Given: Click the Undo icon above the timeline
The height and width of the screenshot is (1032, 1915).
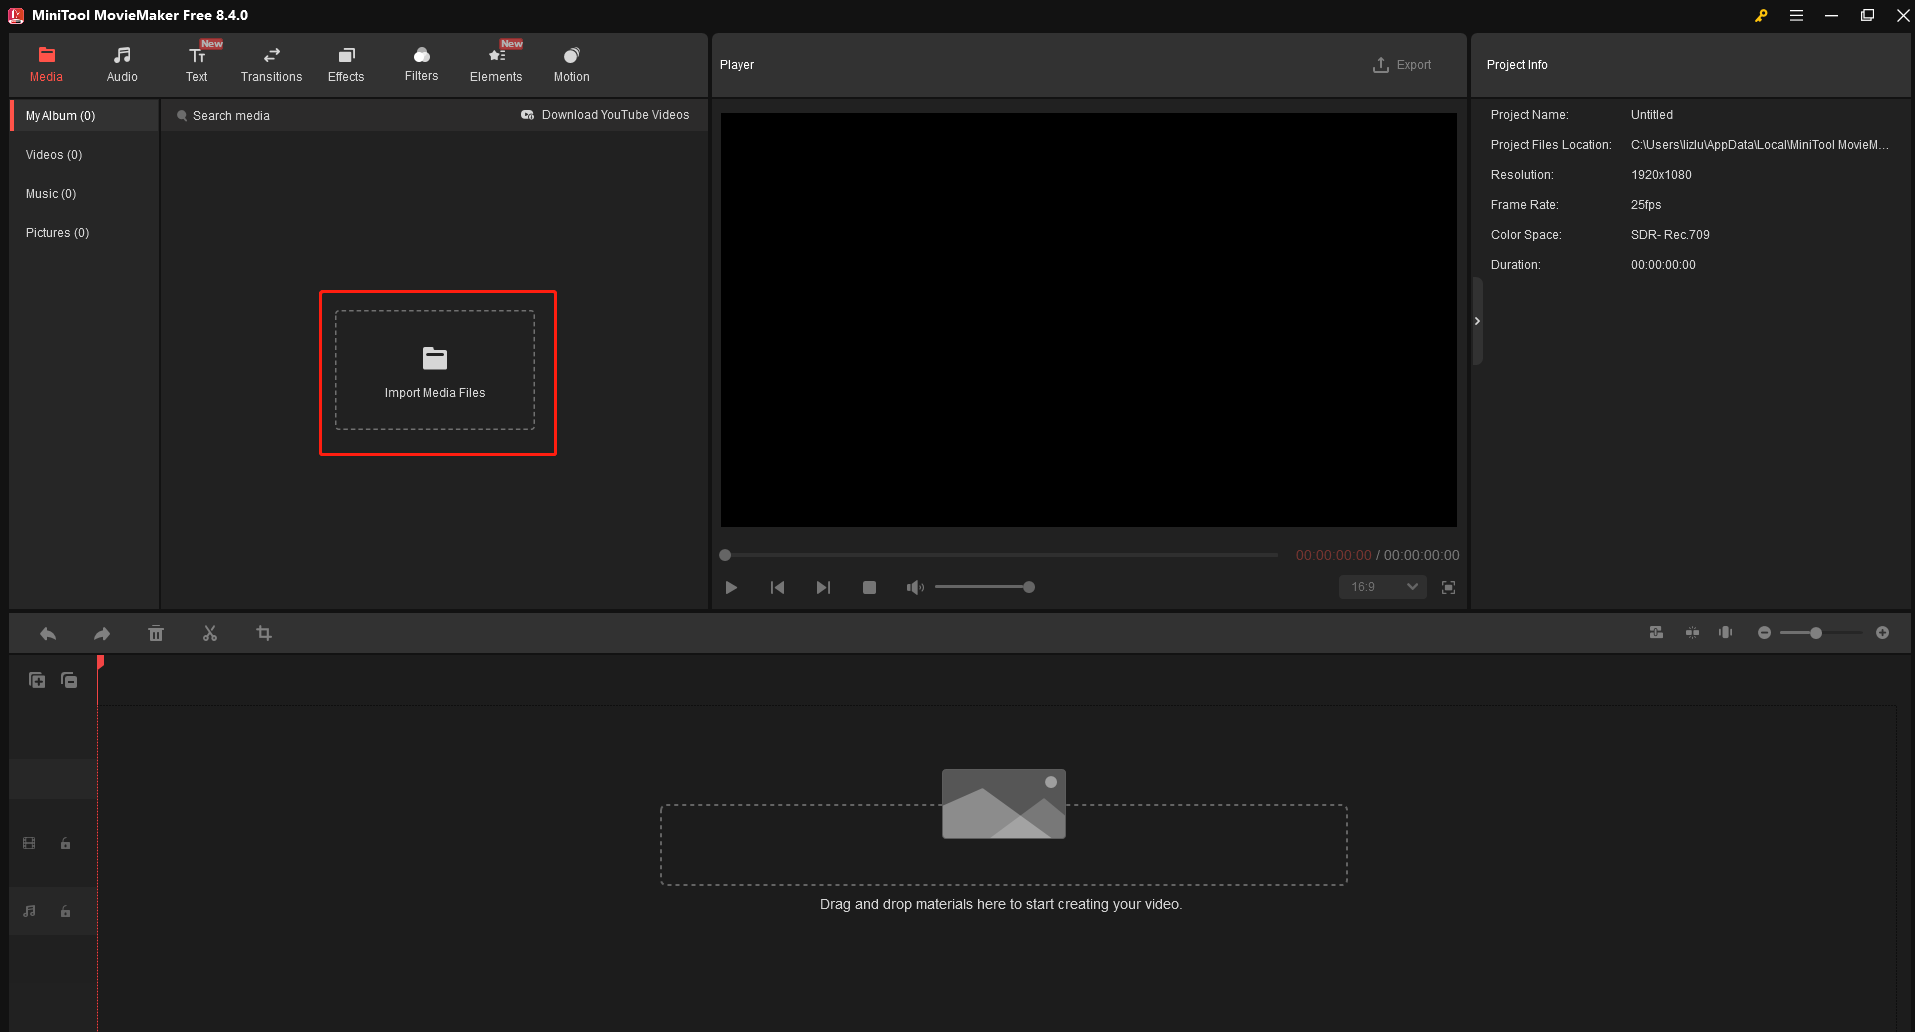Looking at the screenshot, I should (47, 633).
